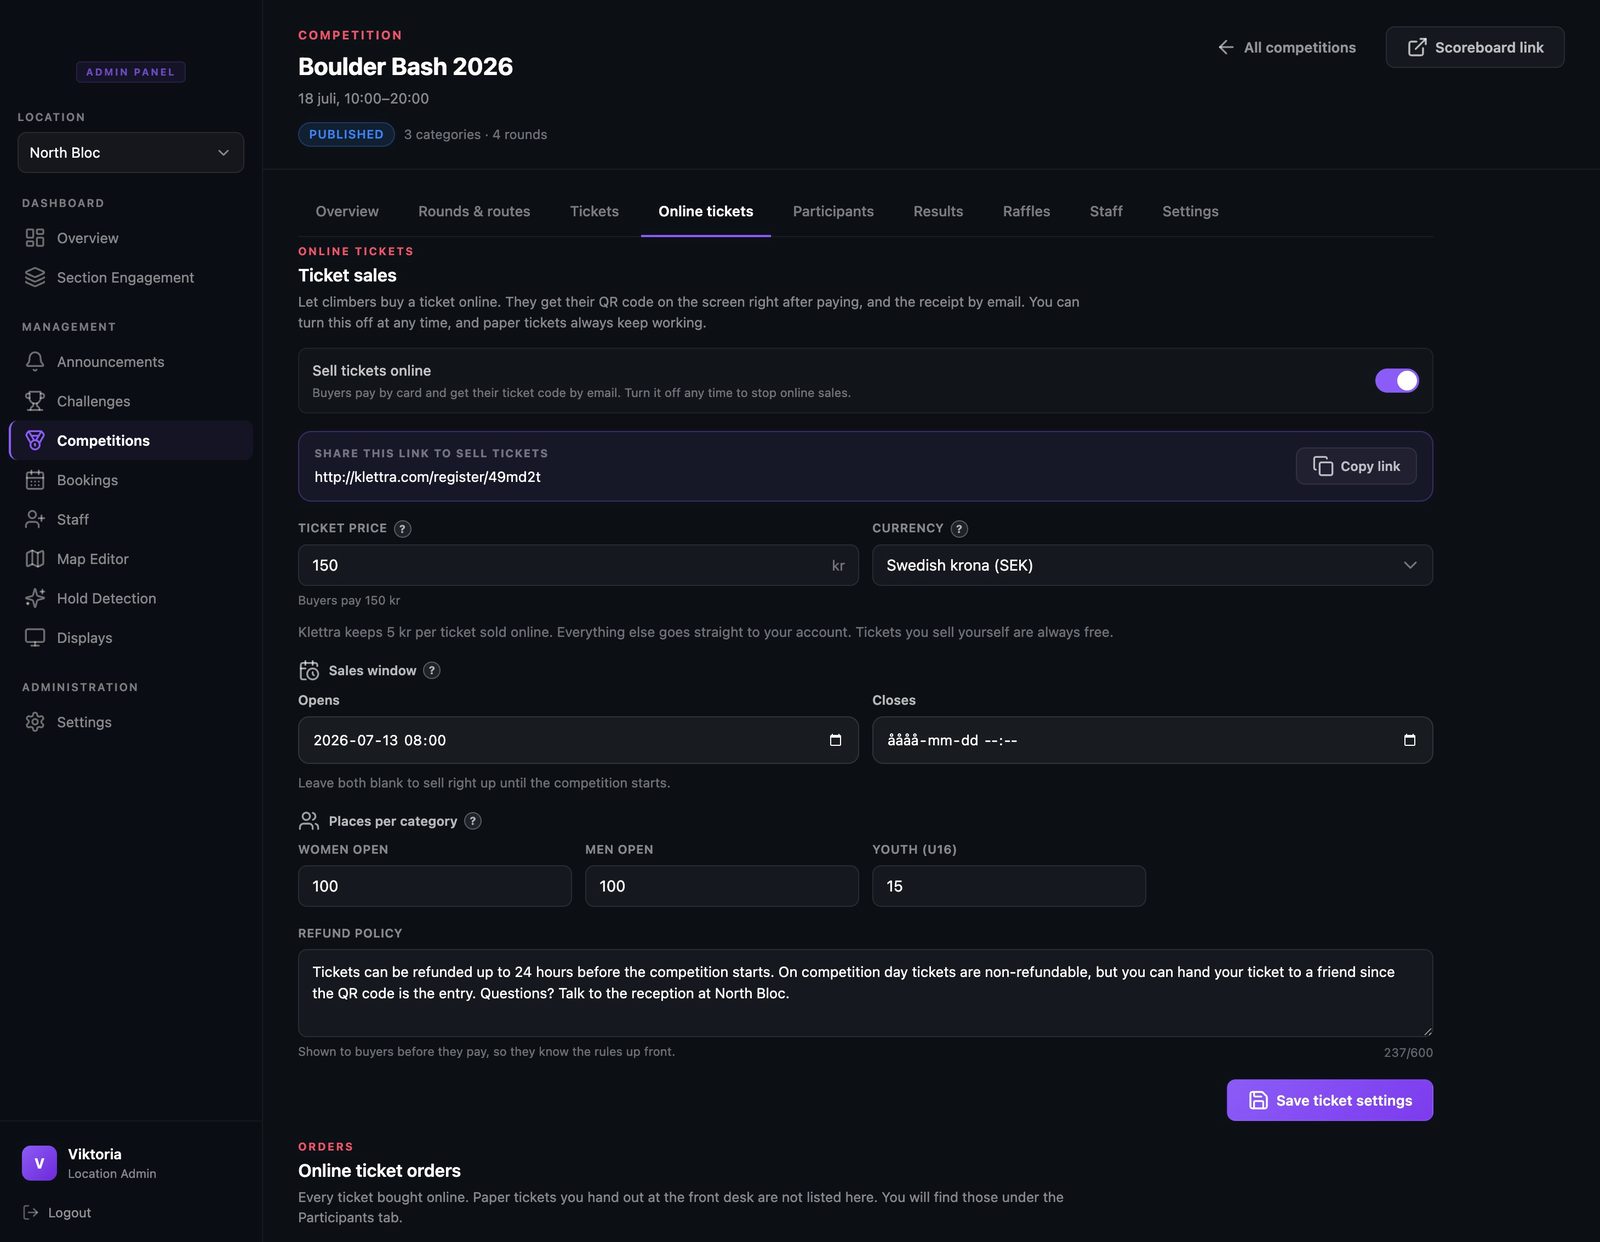
Task: Click the Settings gear icon in sidebar
Action: point(35,722)
